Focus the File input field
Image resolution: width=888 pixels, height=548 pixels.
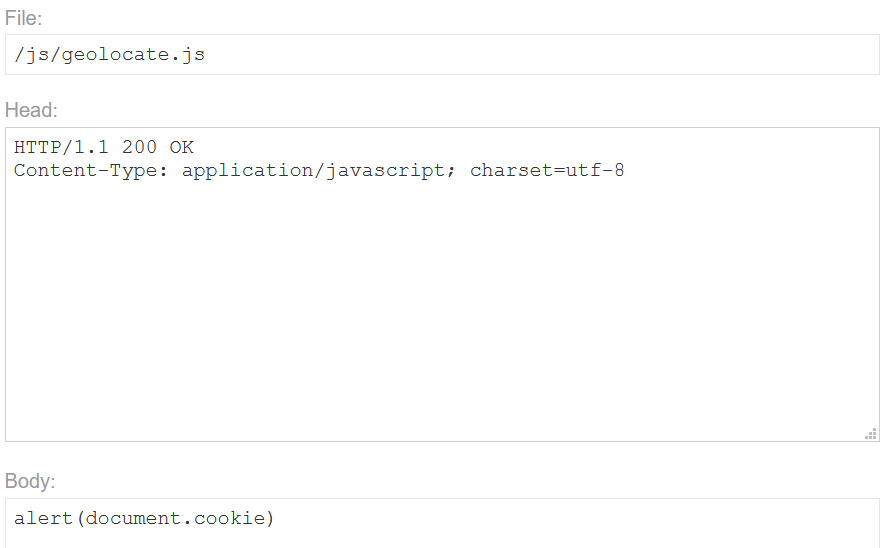point(442,54)
